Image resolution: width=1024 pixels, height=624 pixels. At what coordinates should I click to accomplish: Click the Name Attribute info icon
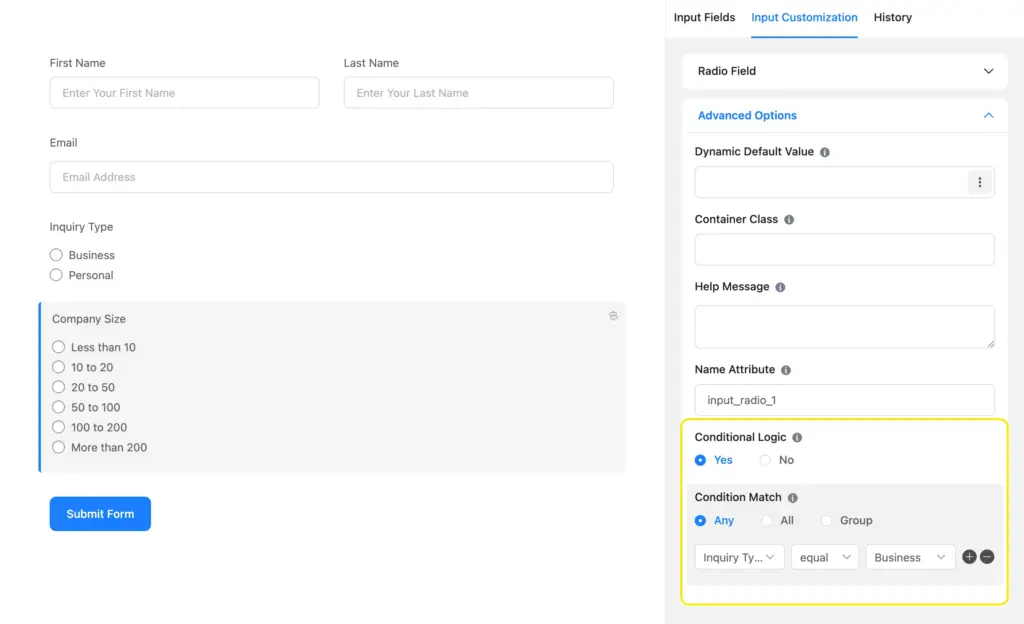[x=786, y=370]
